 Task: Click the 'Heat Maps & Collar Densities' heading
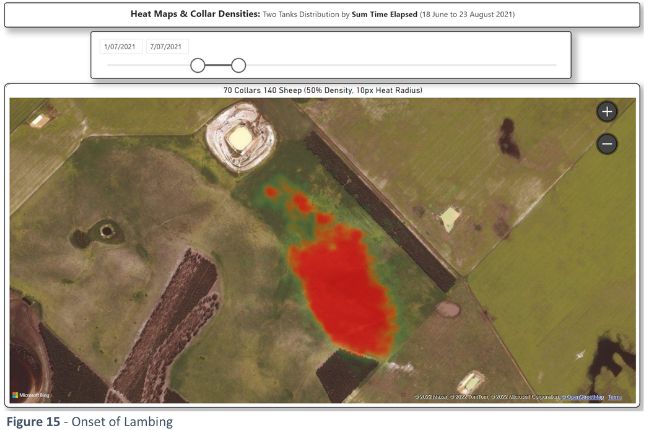tap(195, 14)
